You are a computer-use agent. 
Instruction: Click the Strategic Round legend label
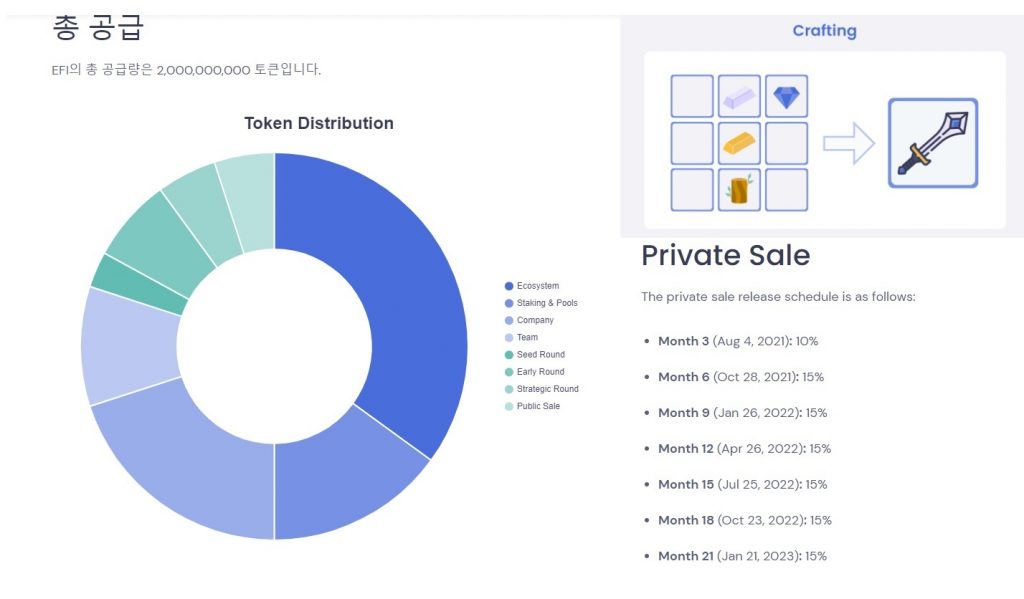pos(547,389)
